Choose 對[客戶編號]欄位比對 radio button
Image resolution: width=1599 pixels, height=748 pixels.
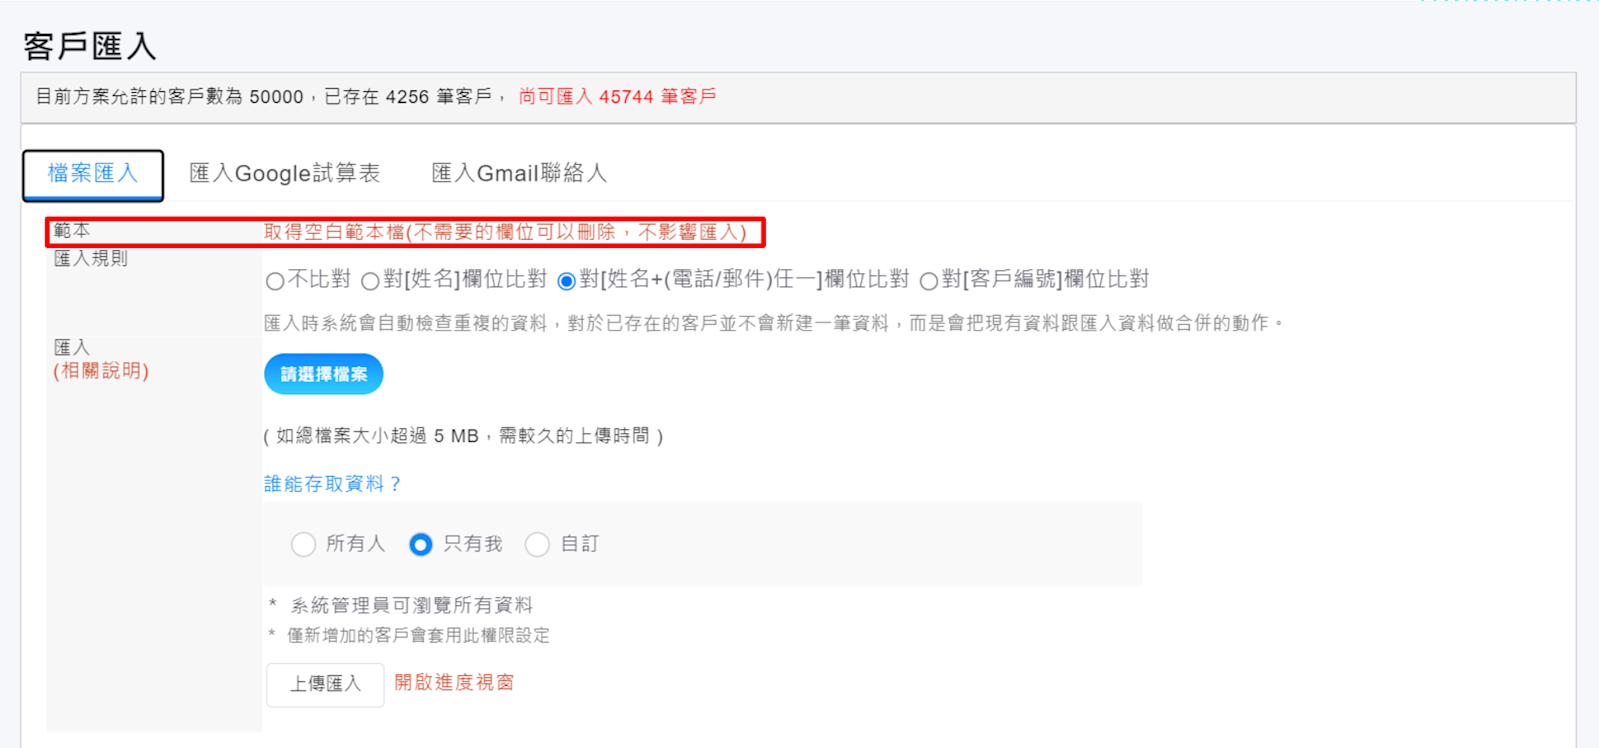pos(928,281)
